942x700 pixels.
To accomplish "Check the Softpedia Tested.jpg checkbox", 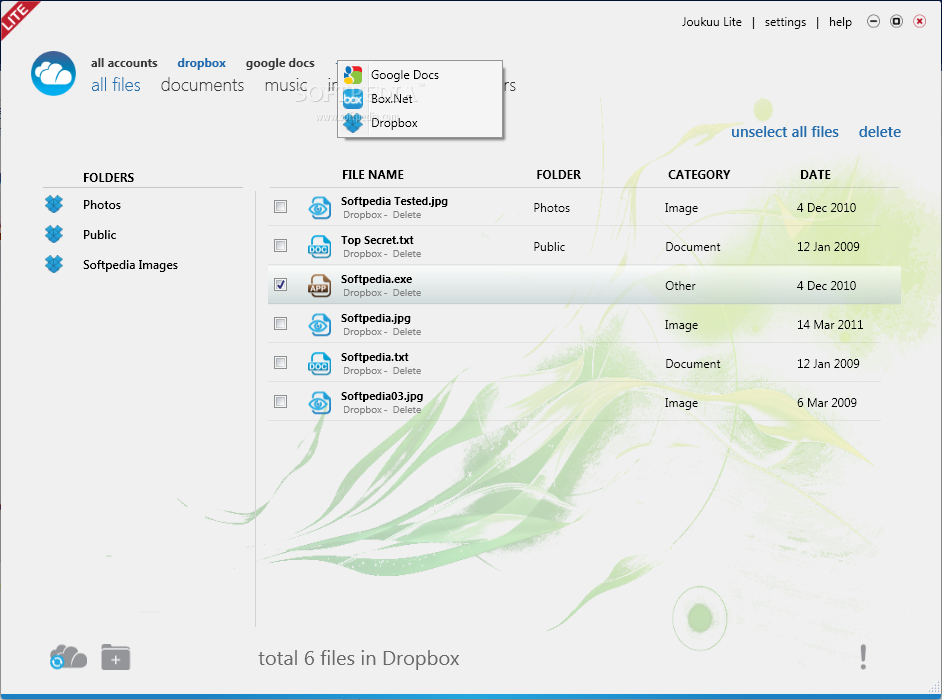I will tap(280, 207).
